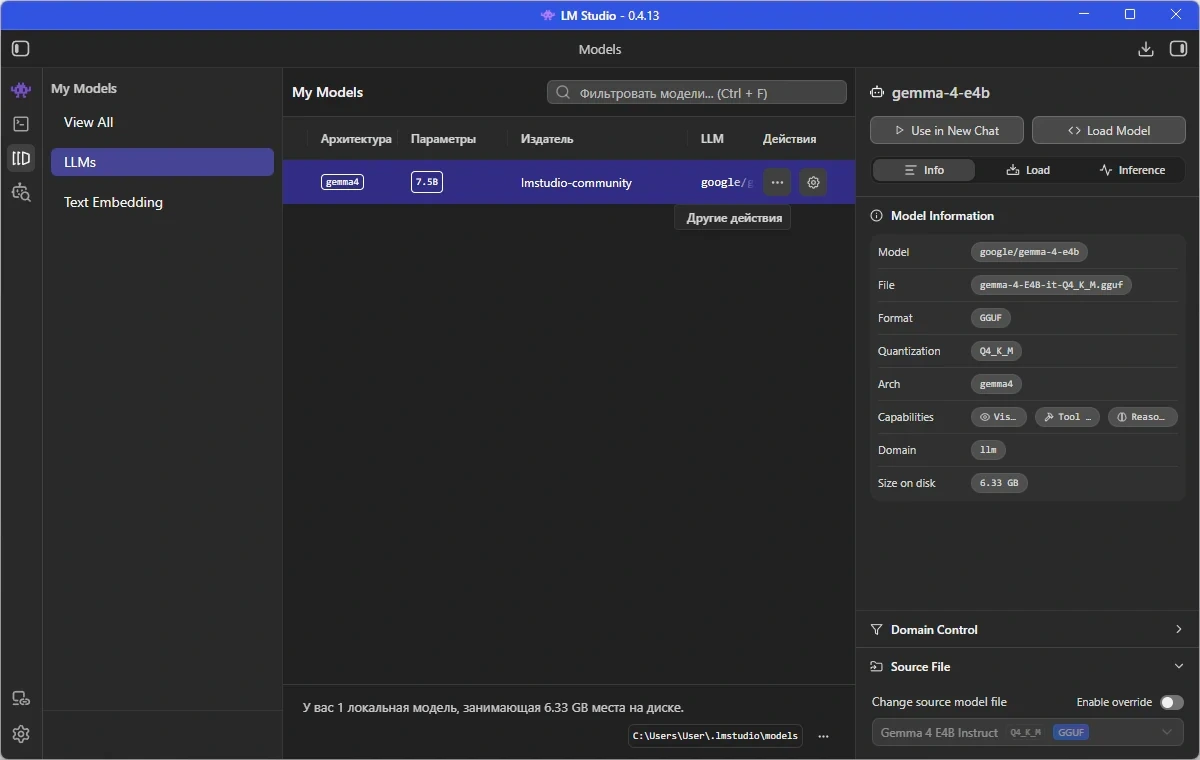The image size is (1200, 760).
Task: Open the Developer terminal sidebar icon
Action: pos(21,124)
